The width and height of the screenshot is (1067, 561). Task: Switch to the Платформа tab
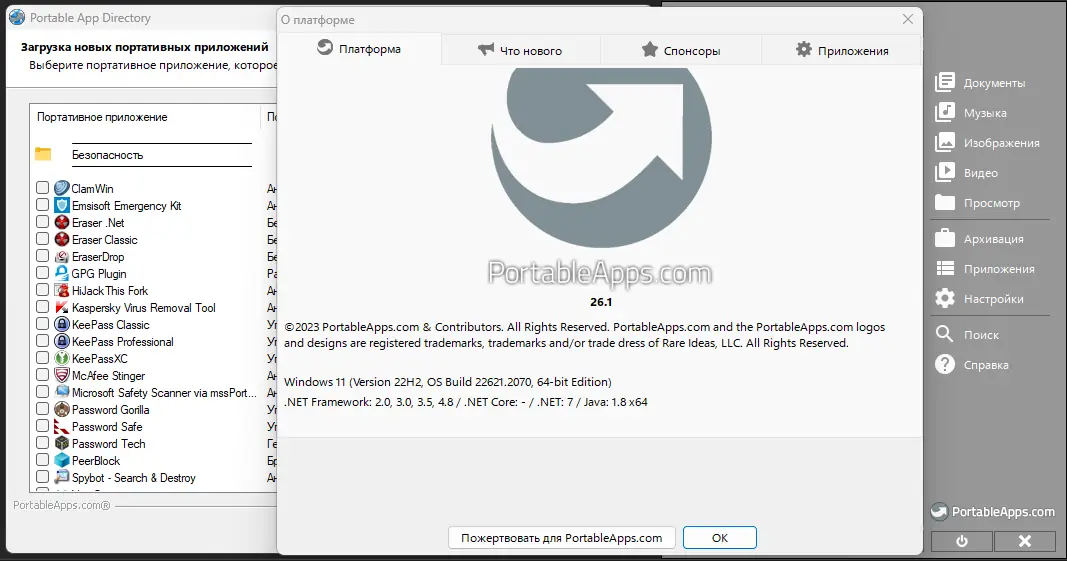pos(360,49)
